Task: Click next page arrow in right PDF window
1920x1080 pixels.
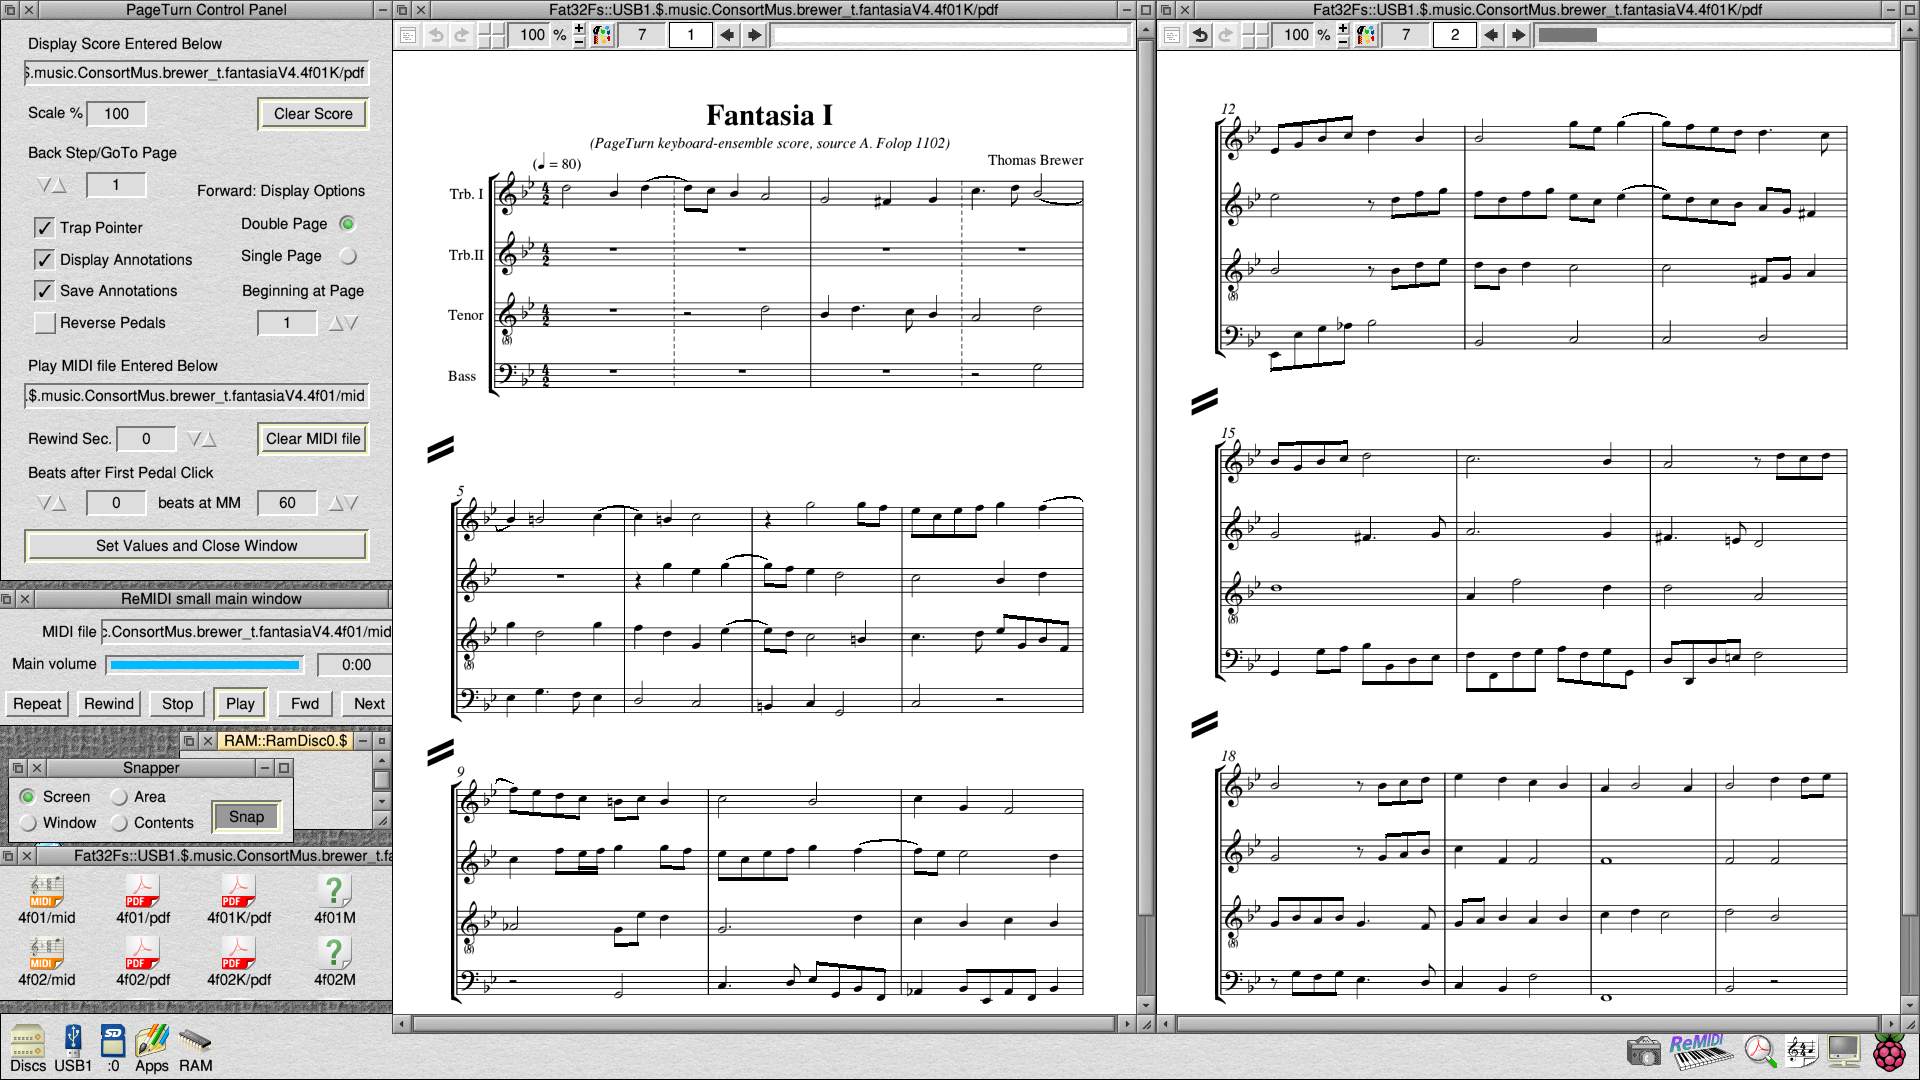Action: [1519, 35]
